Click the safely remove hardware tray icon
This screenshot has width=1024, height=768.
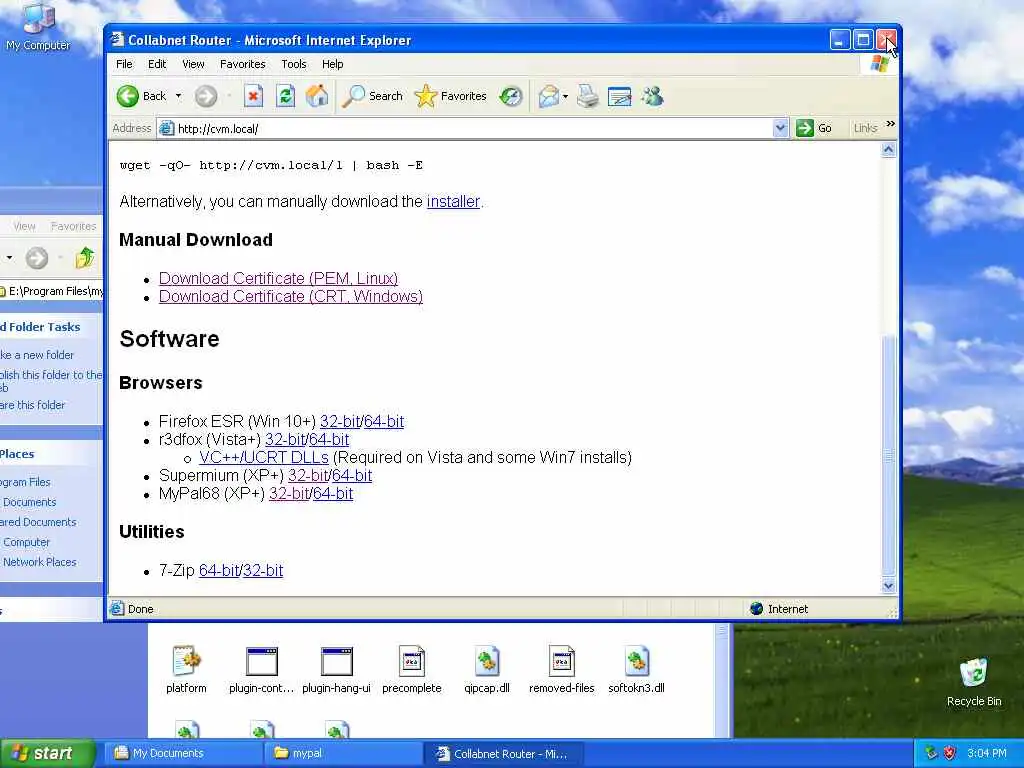[931, 754]
